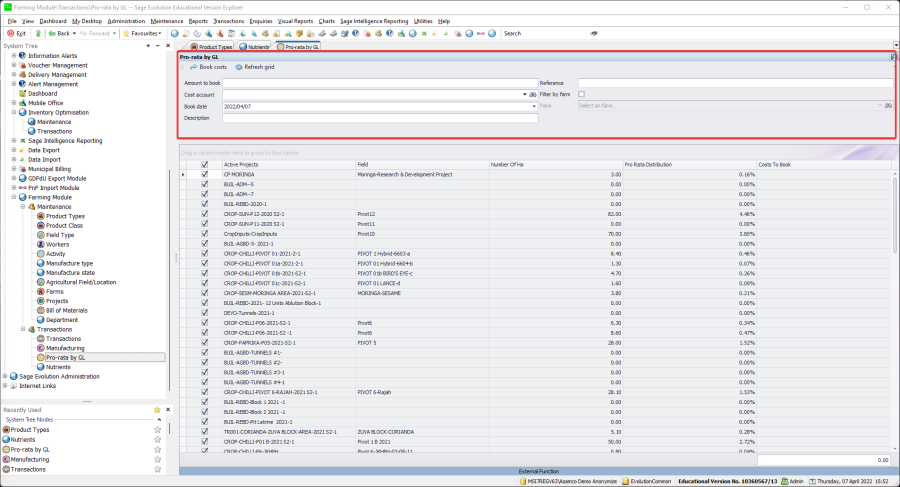
Task: Click the Refresh grid icon
Action: 239,67
